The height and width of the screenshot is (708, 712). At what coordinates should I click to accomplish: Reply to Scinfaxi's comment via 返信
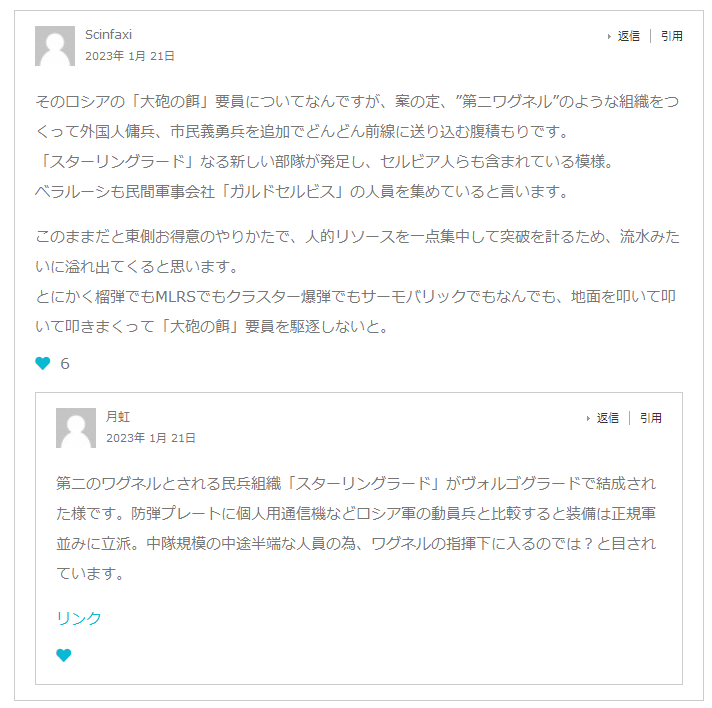(x=628, y=36)
